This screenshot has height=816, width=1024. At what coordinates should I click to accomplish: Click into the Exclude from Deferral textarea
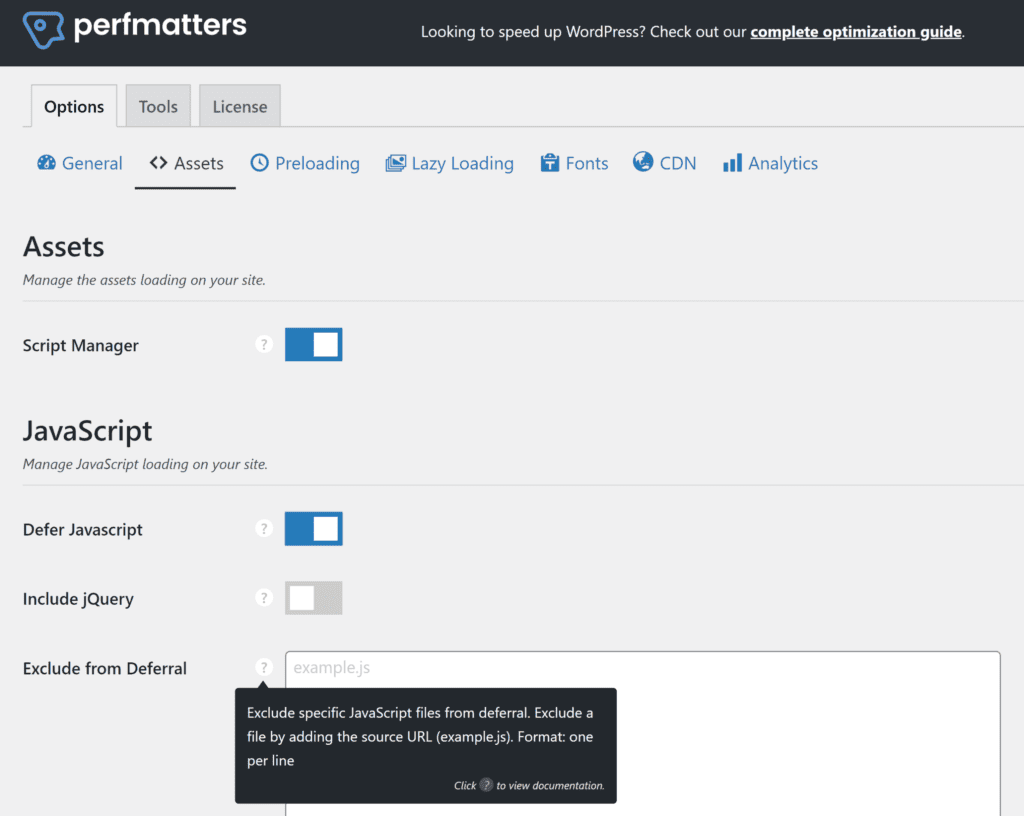coord(643,733)
